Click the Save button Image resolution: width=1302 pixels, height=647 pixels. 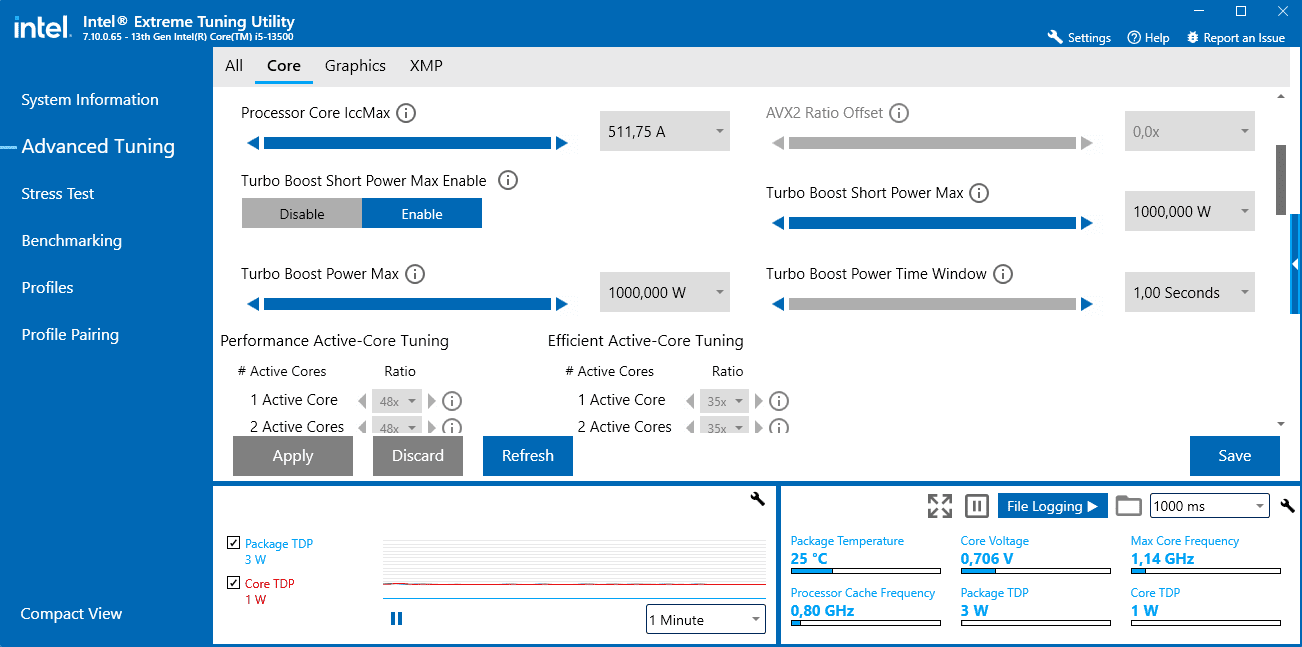point(1235,456)
